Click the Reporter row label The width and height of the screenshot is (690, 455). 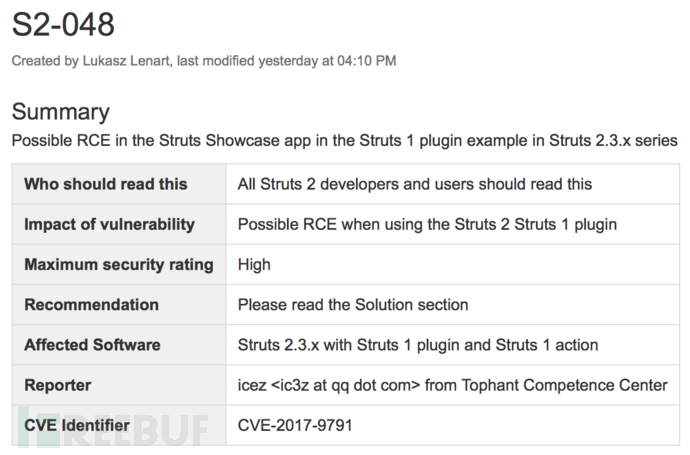click(58, 385)
